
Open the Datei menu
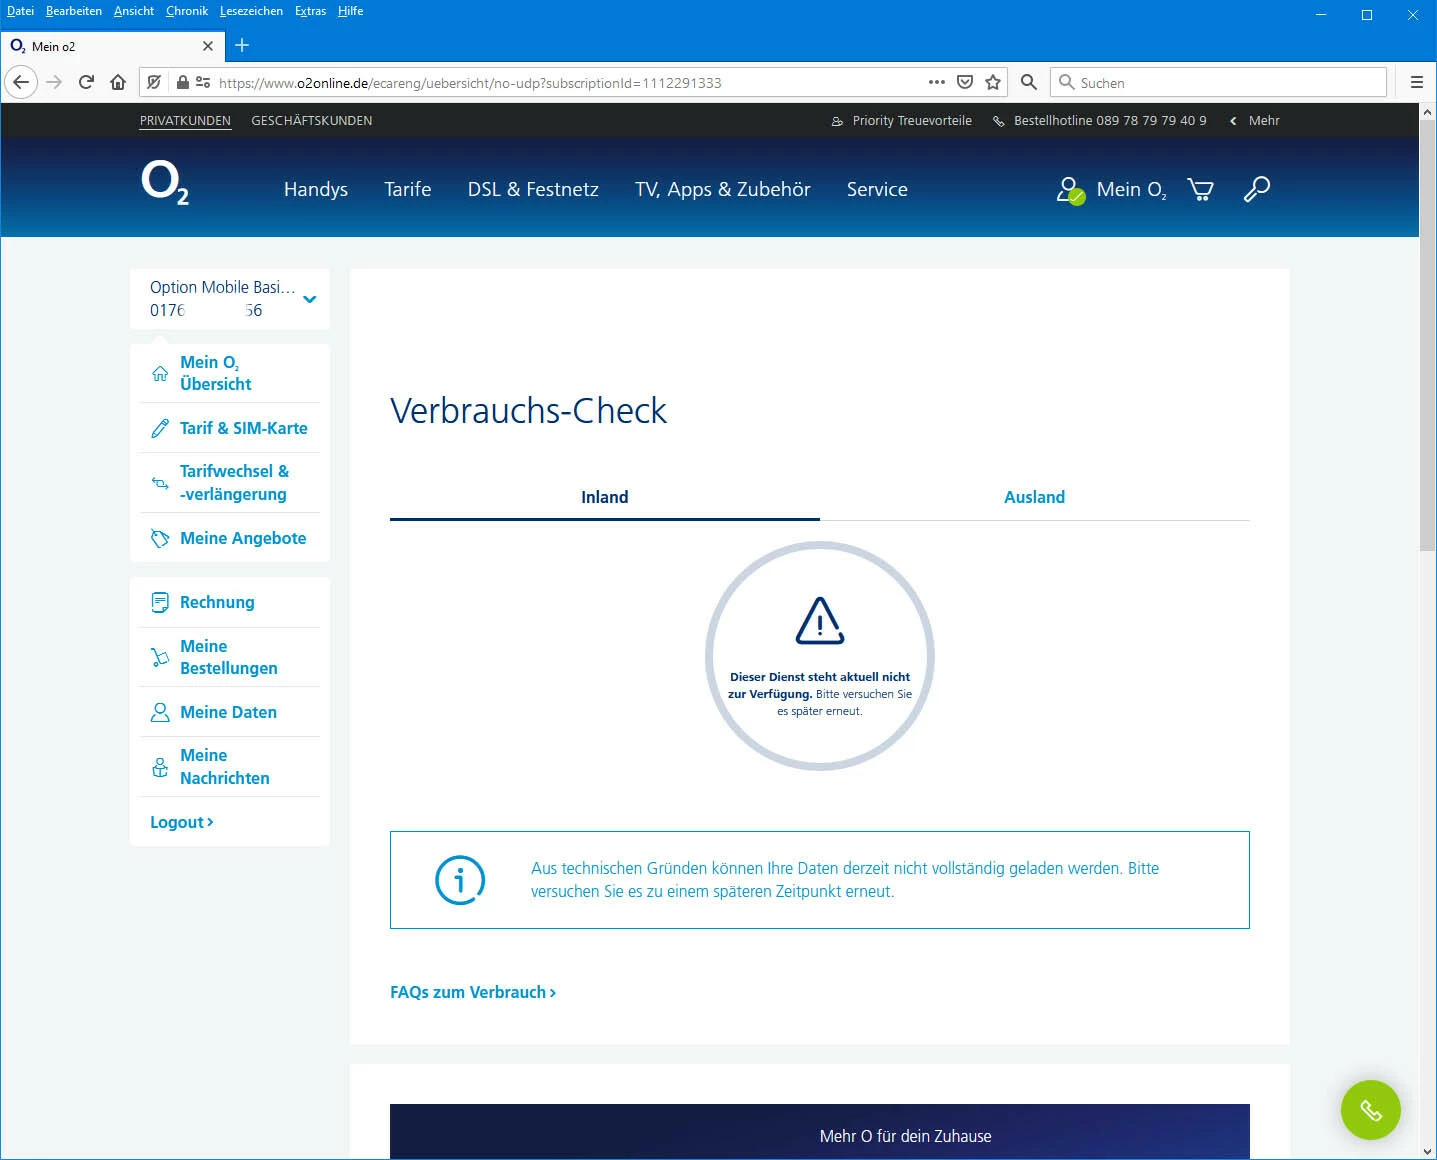click(x=20, y=11)
